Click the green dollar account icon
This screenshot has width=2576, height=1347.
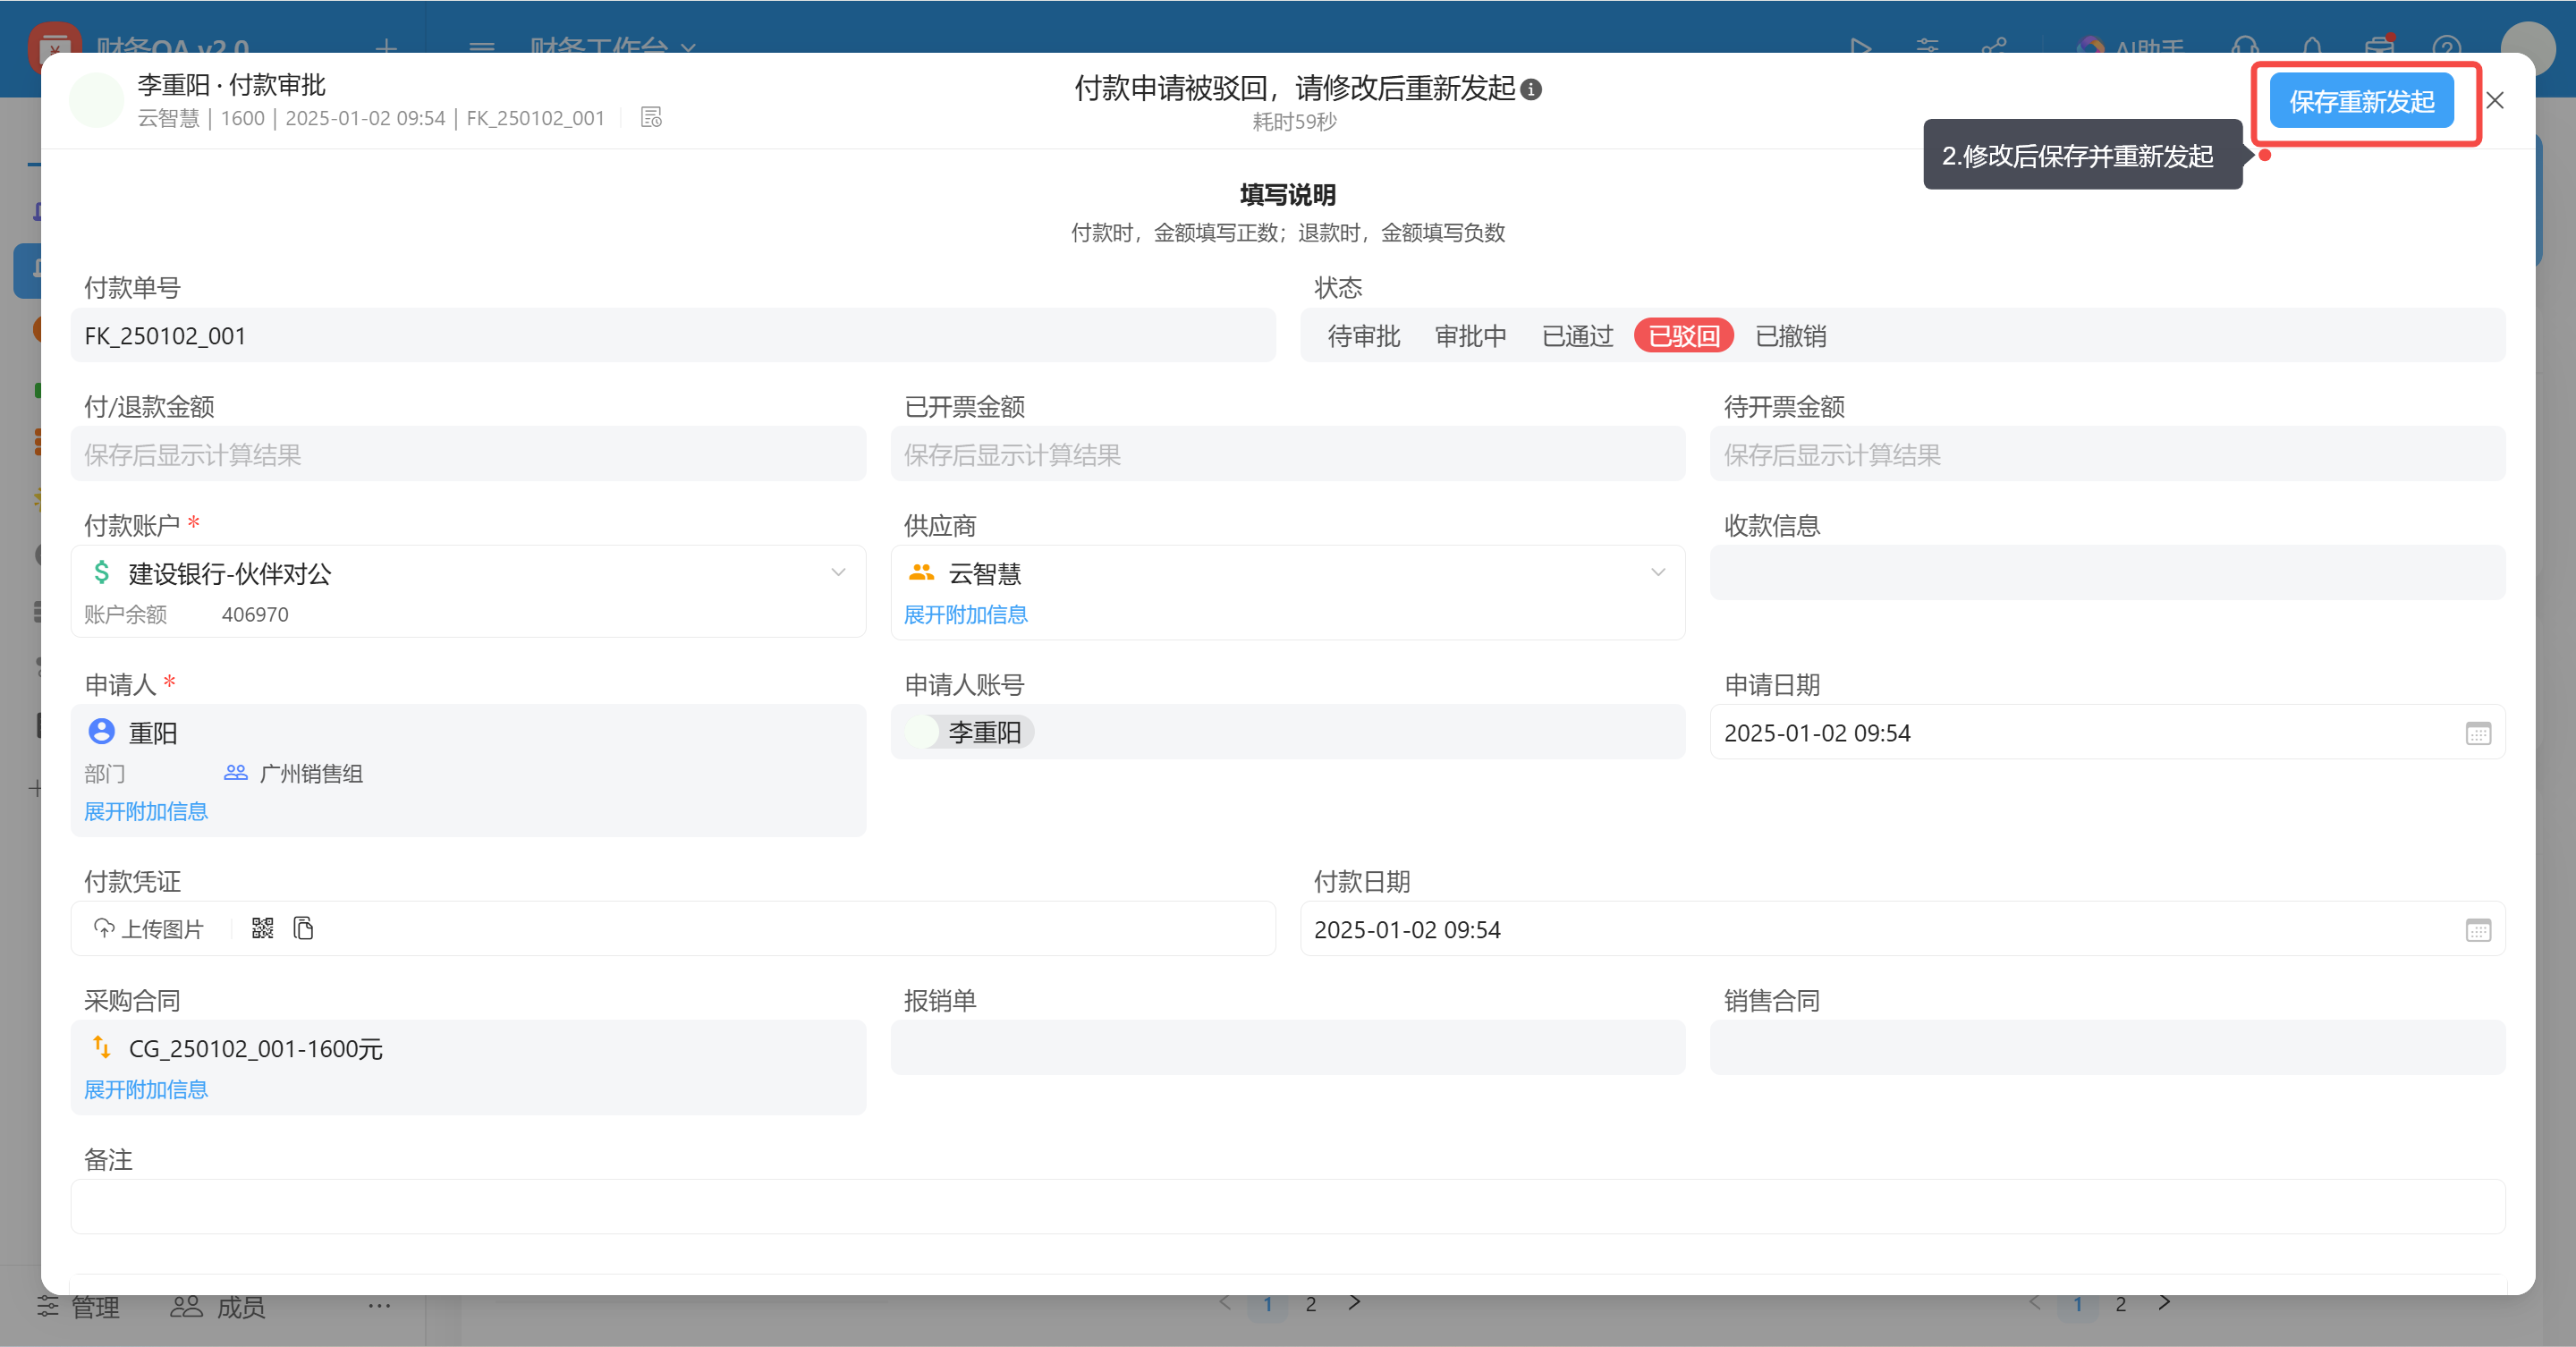pyautogui.click(x=101, y=573)
